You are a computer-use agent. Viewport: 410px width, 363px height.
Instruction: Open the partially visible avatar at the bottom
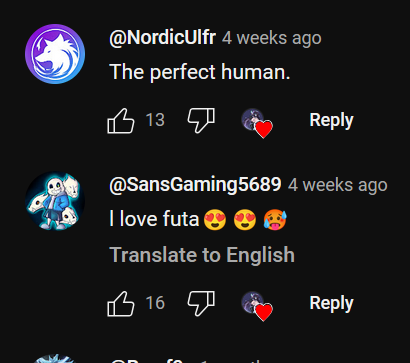pos(55,359)
